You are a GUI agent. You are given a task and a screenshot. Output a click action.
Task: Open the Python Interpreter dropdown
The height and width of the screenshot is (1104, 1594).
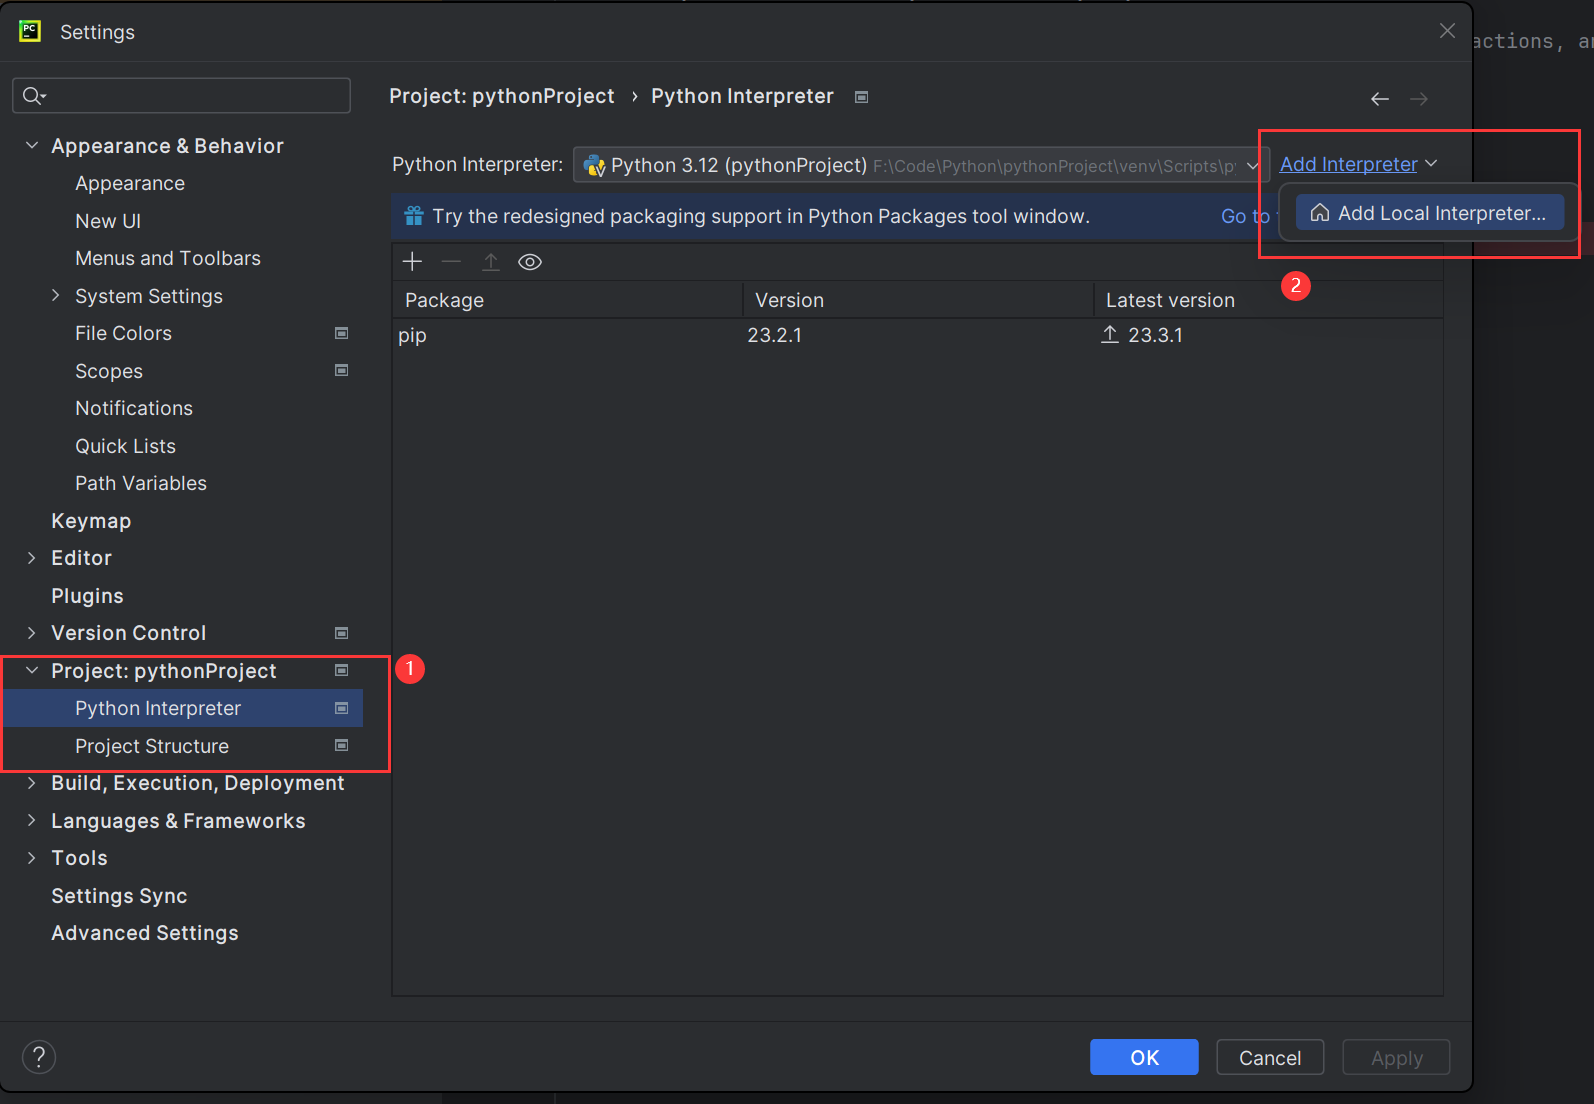click(x=921, y=165)
